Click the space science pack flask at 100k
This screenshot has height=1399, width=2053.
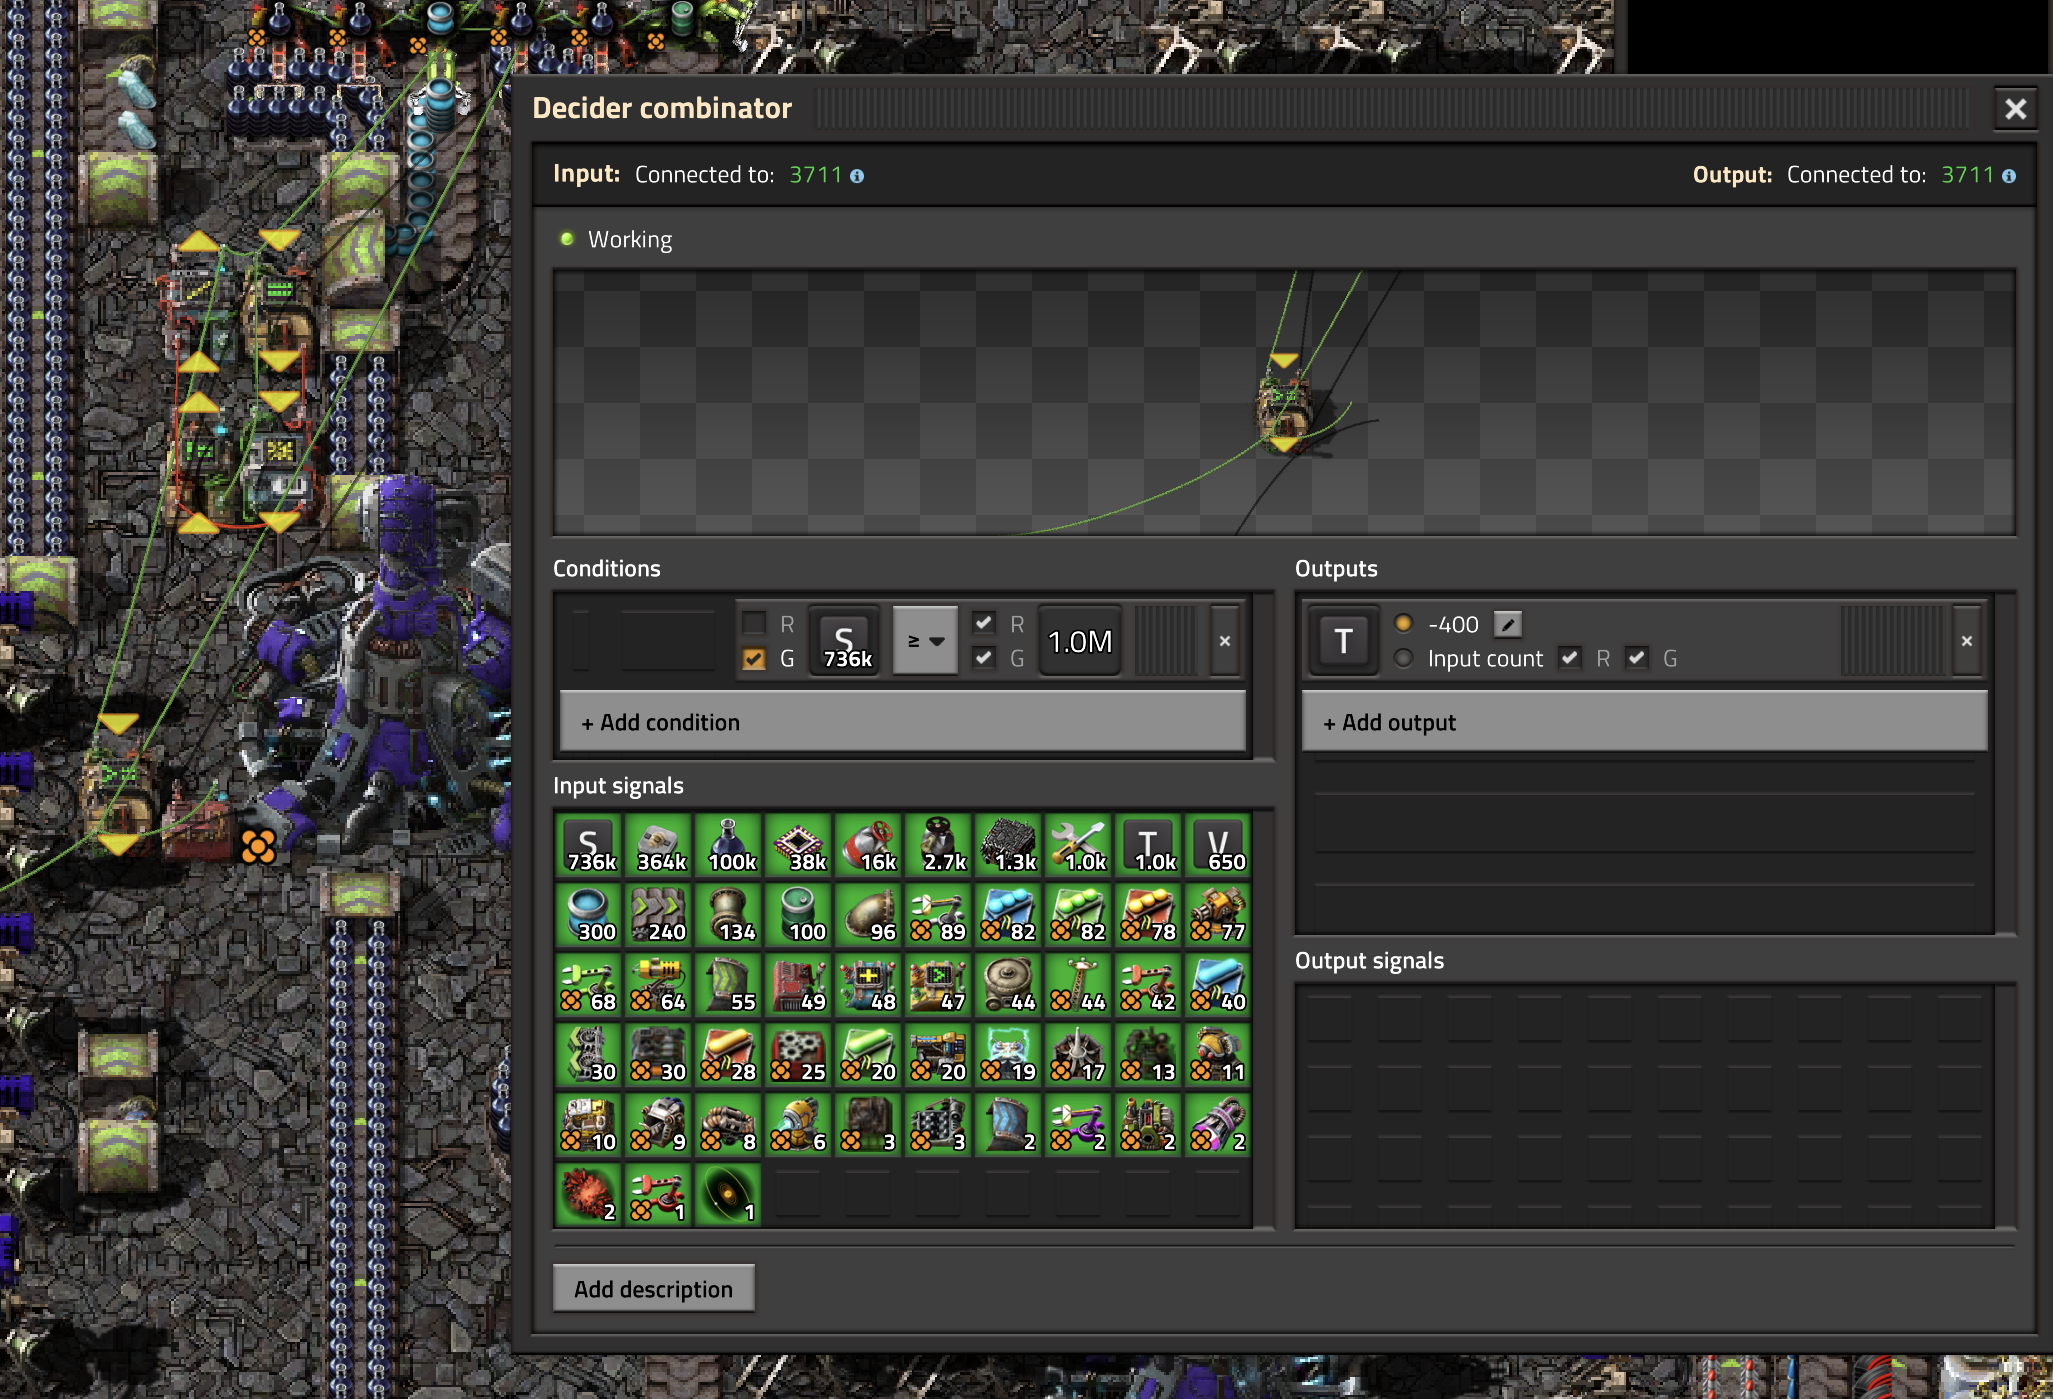tap(729, 845)
